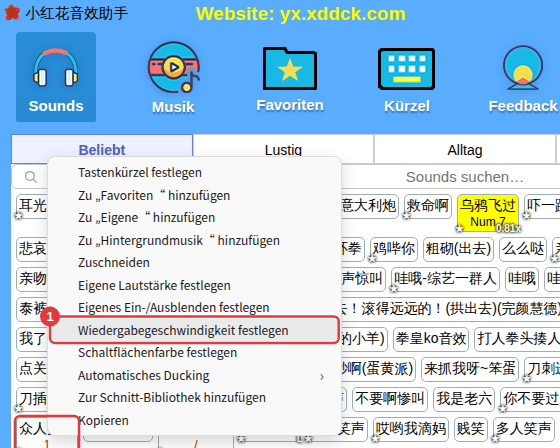Screen dimensions: 560x448
Task: Play the 多人笑声 sound button
Action: pos(523,428)
